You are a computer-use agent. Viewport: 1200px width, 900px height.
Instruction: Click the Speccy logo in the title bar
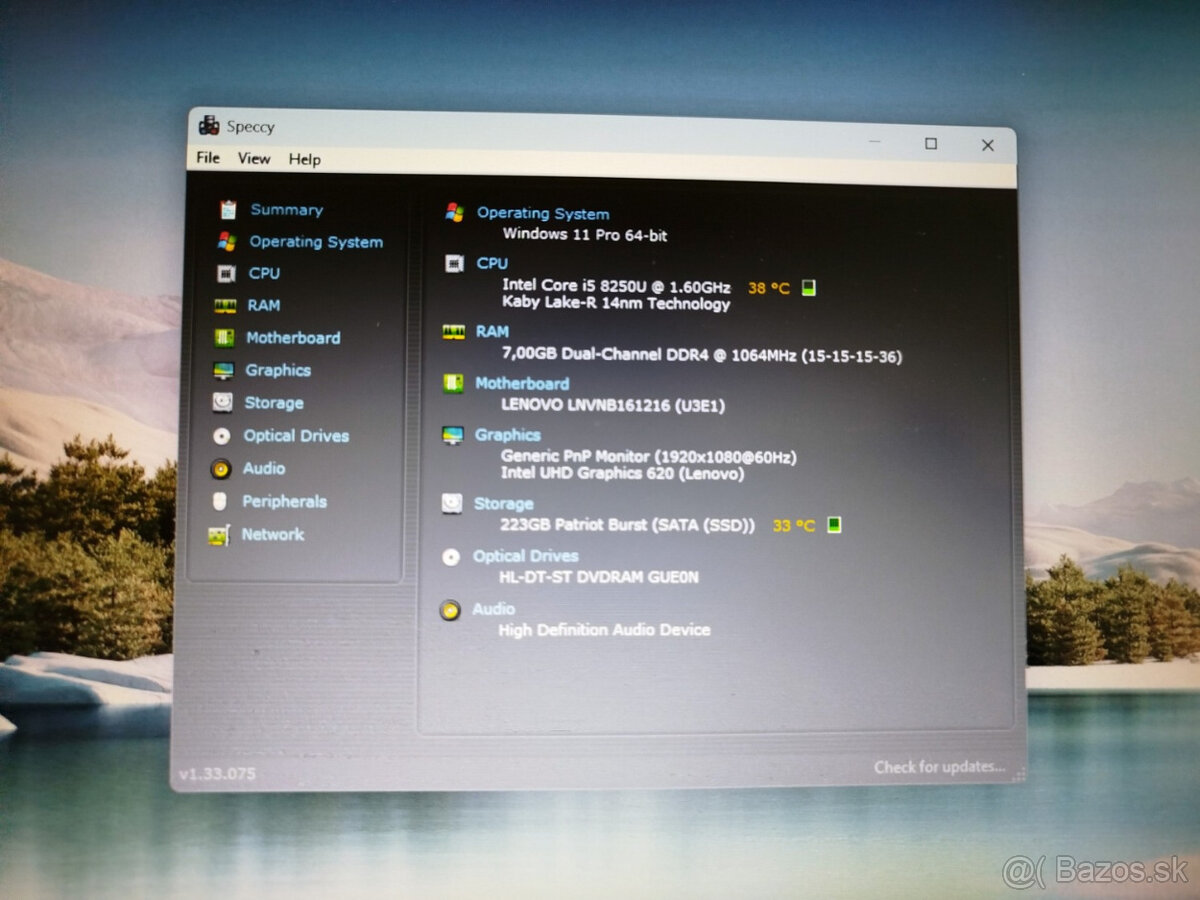tap(210, 126)
